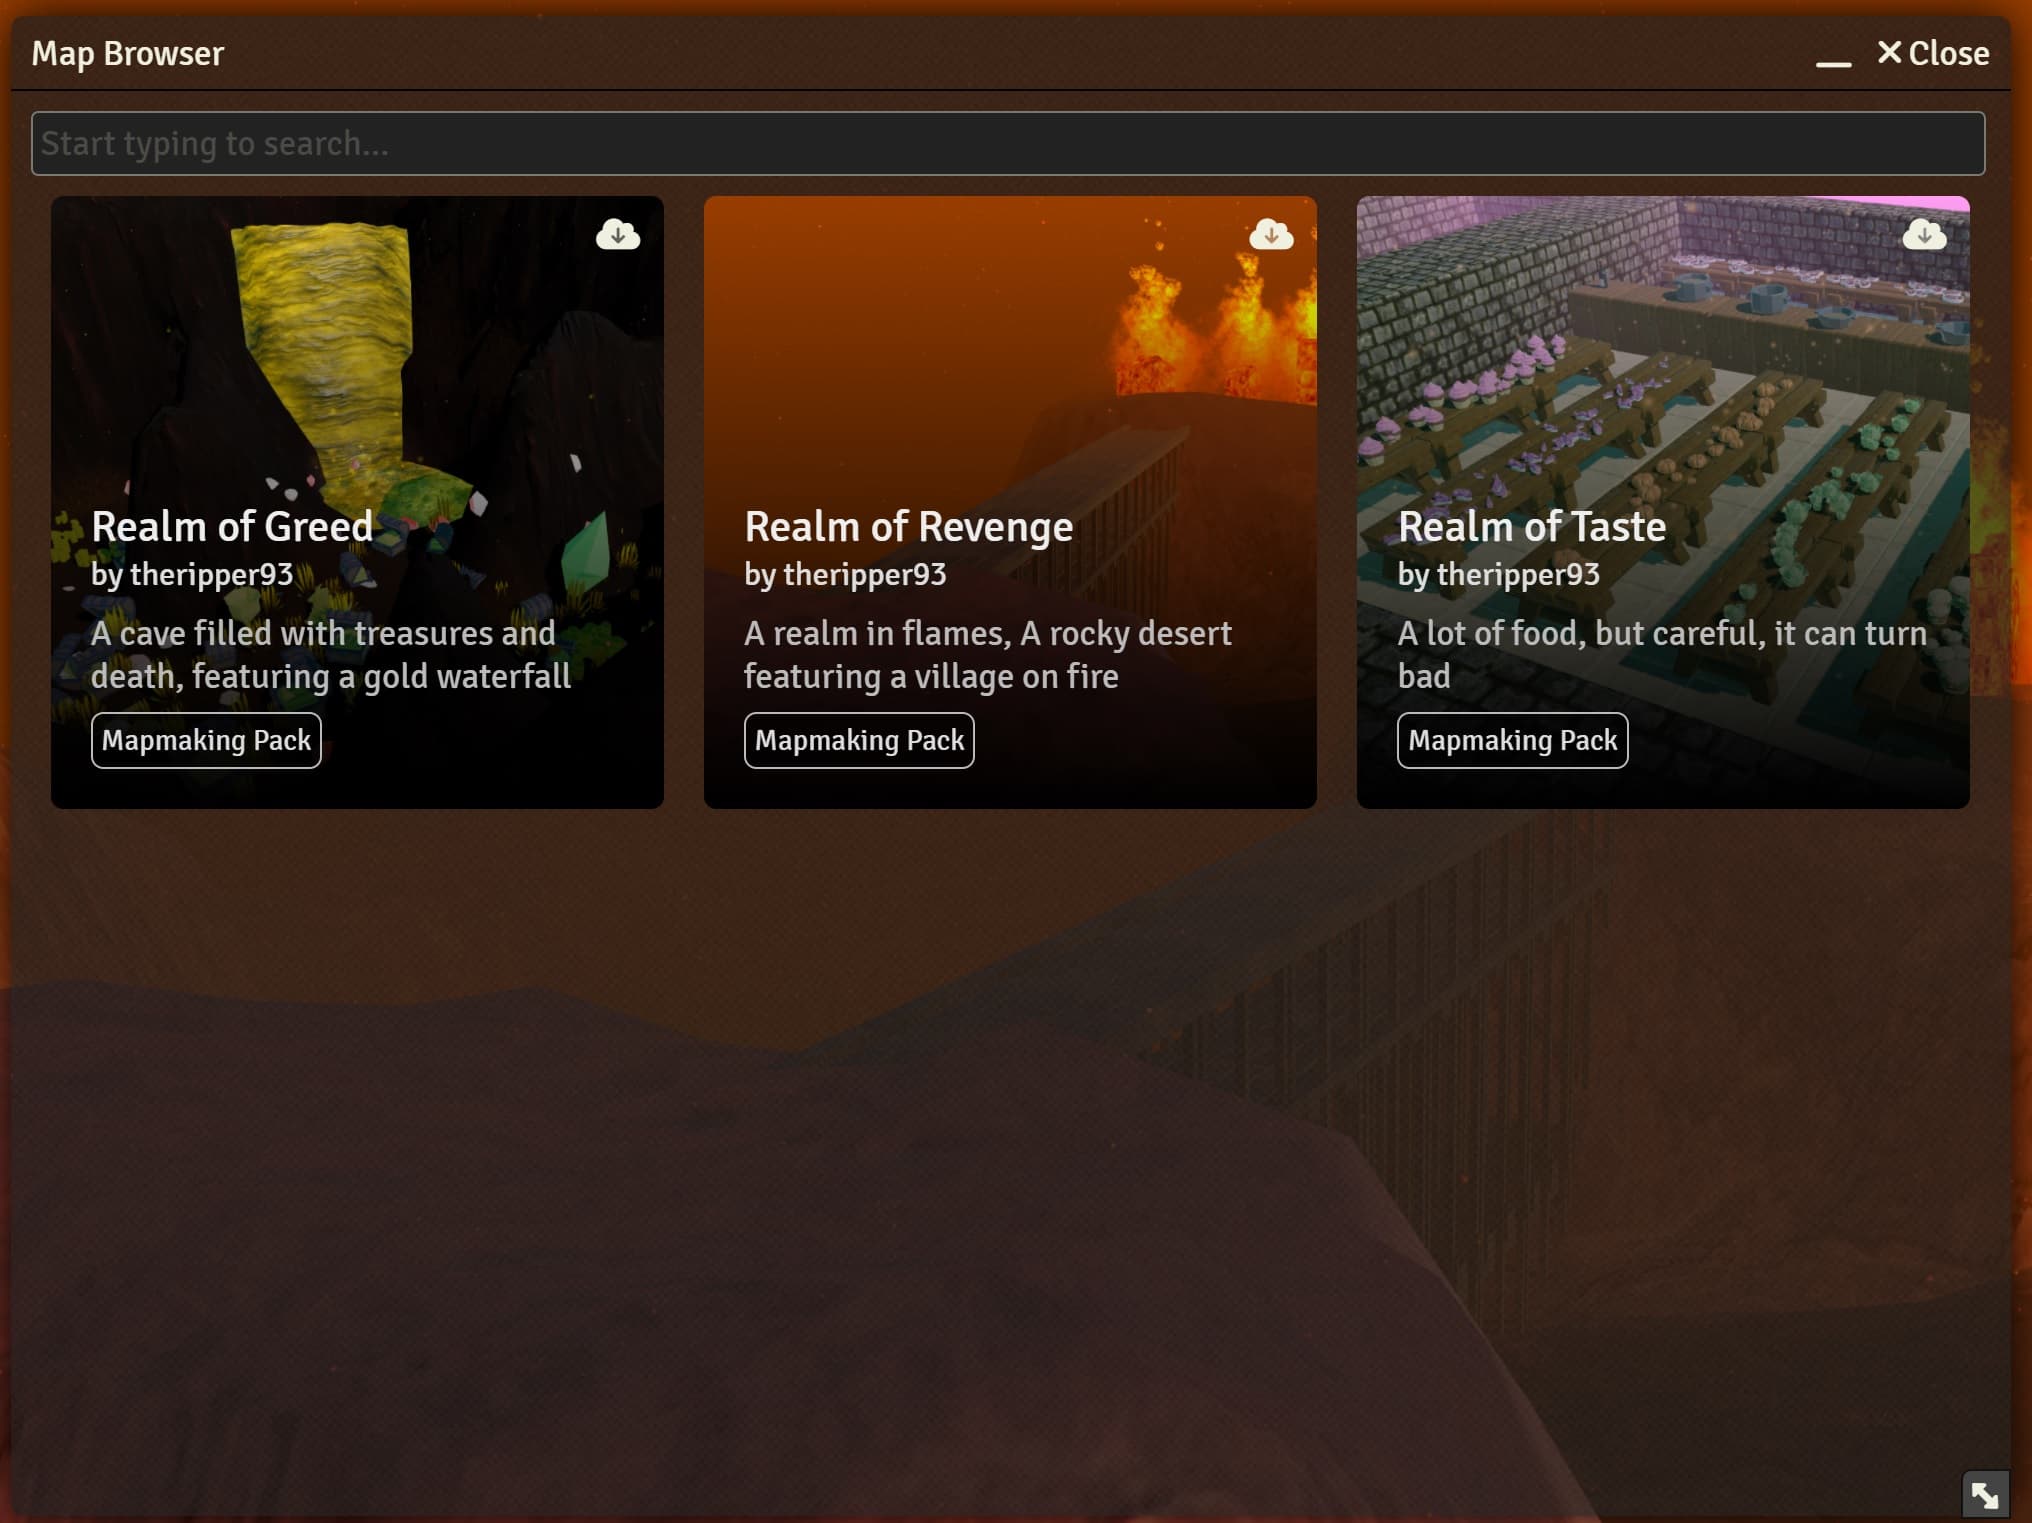The height and width of the screenshot is (1523, 2032).
Task: Open the Realm of Greed title
Action: tap(232, 527)
